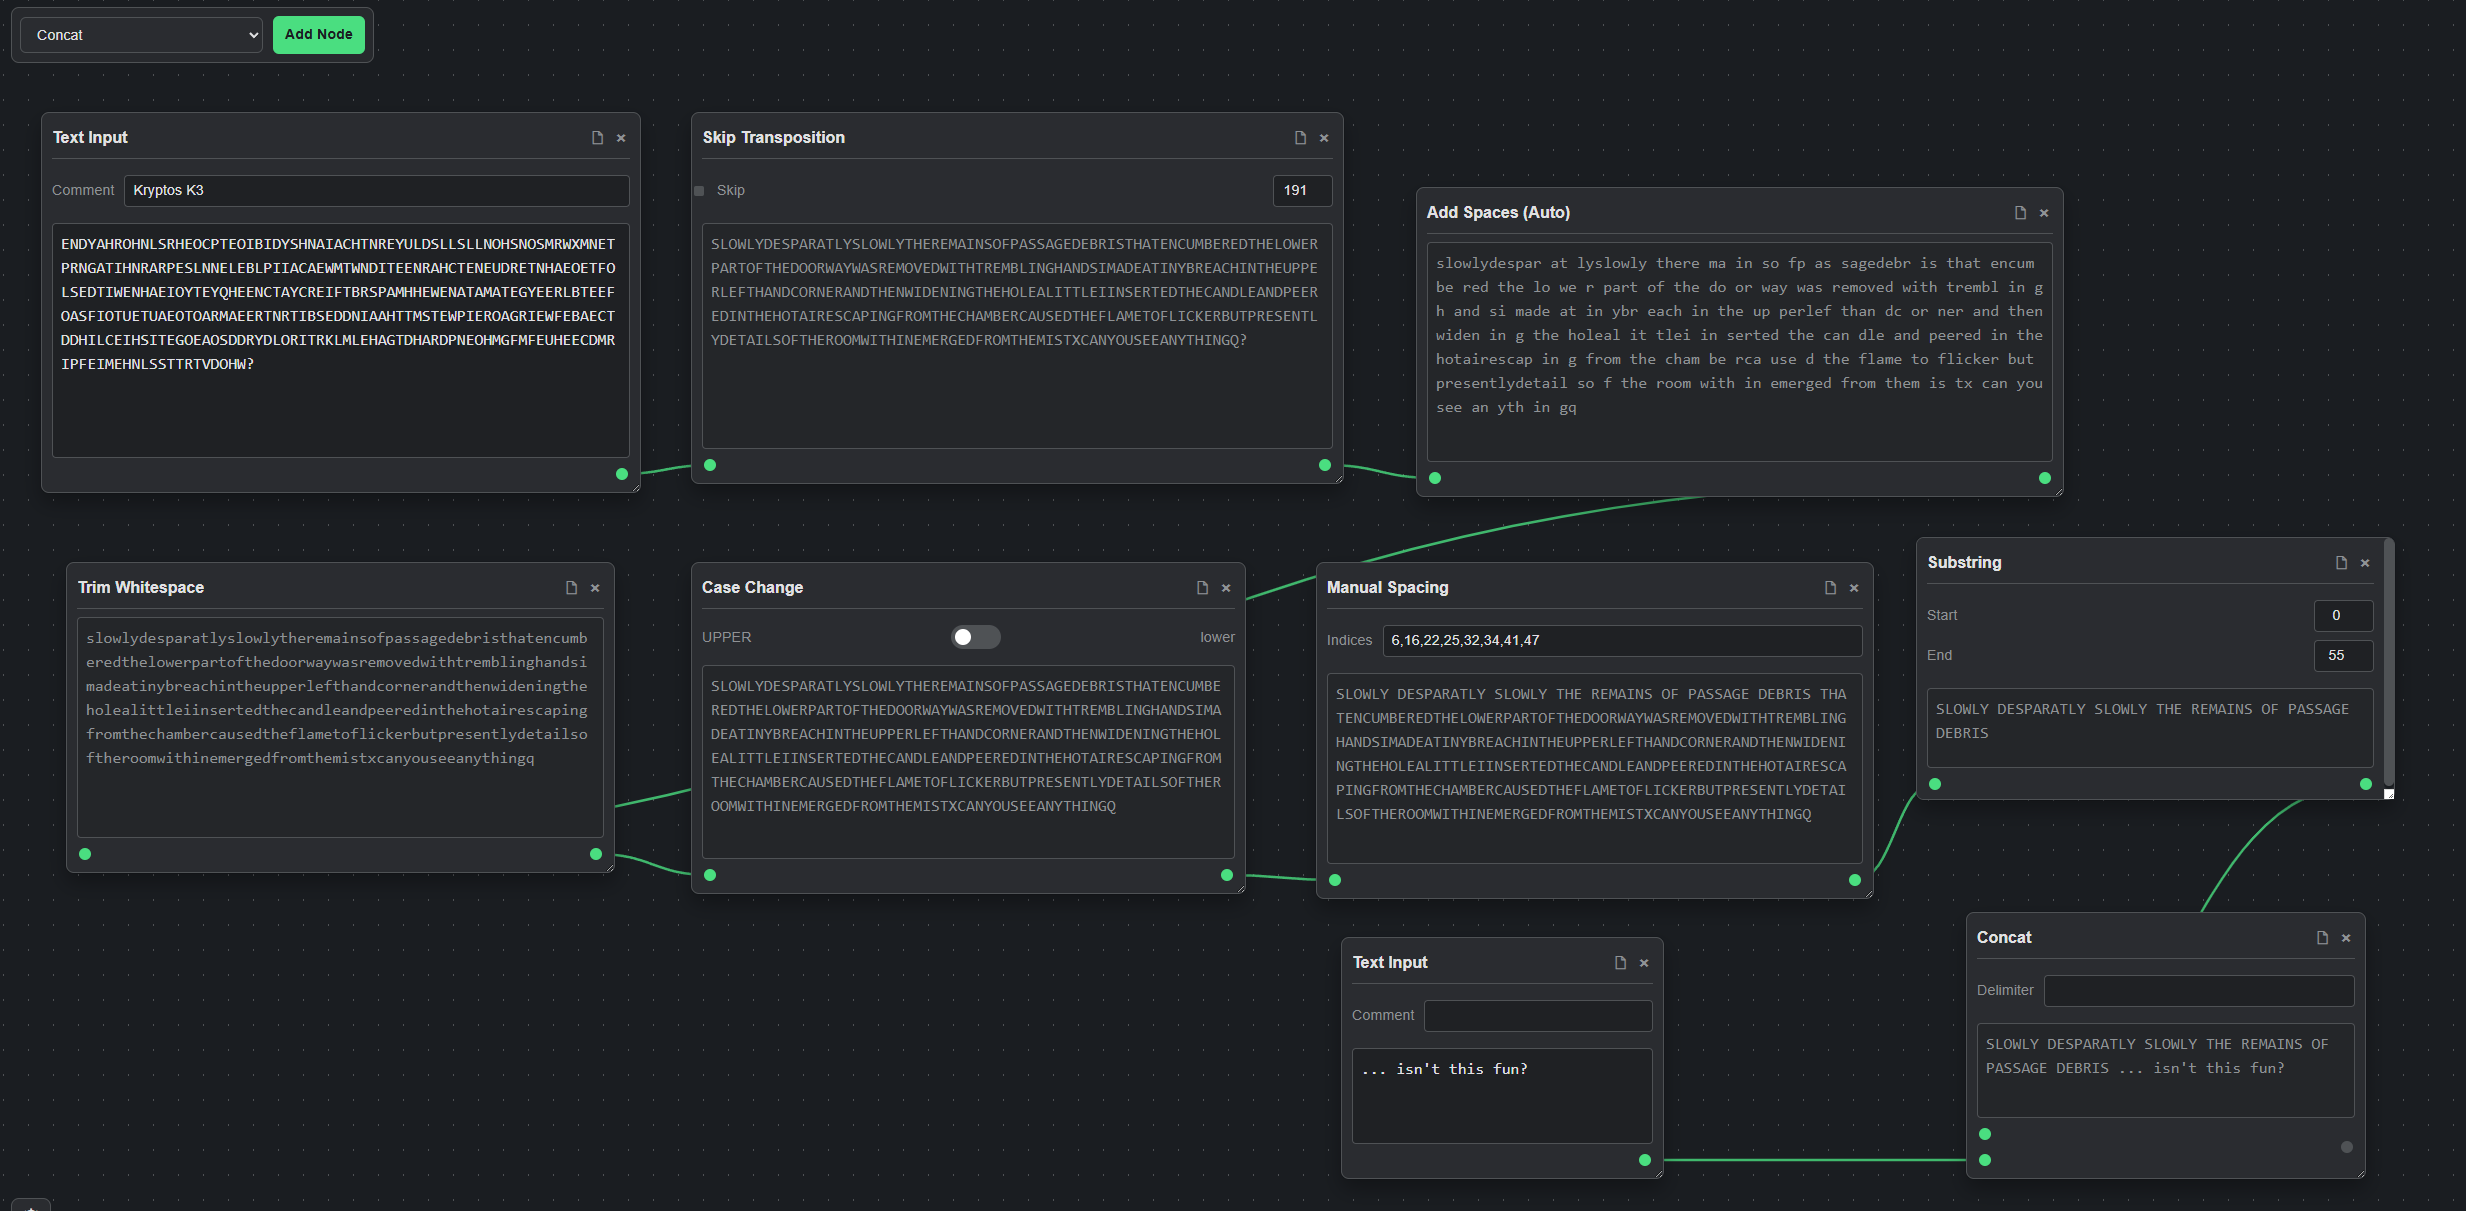Image resolution: width=2466 pixels, height=1211 pixels.
Task: Click the export icon on the Trim Whitespace node
Action: (x=571, y=587)
